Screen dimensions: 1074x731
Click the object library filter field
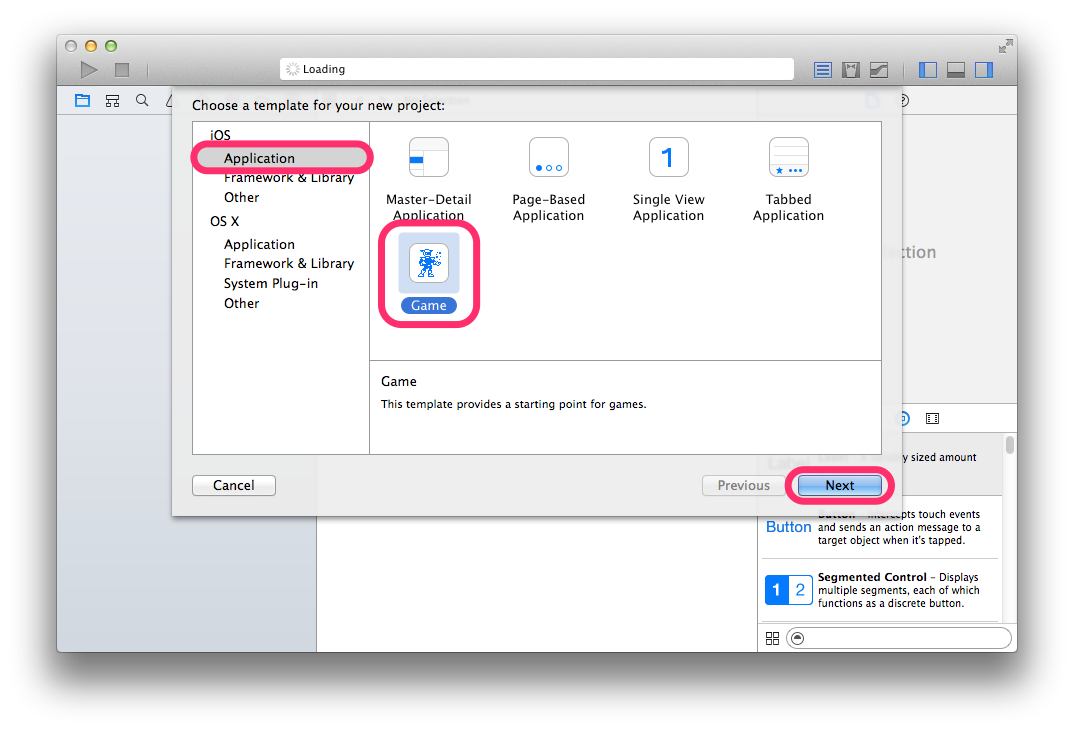(899, 639)
